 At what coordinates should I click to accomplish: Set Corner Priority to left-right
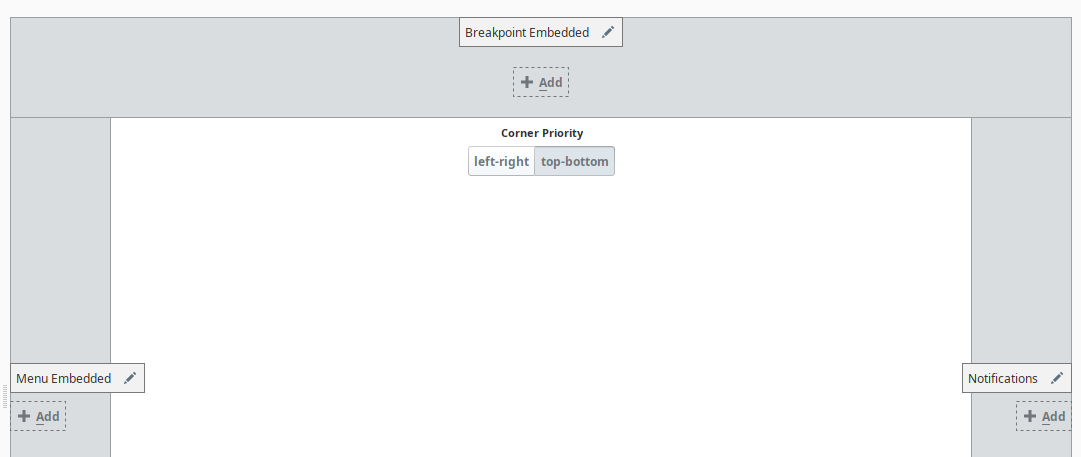501,161
